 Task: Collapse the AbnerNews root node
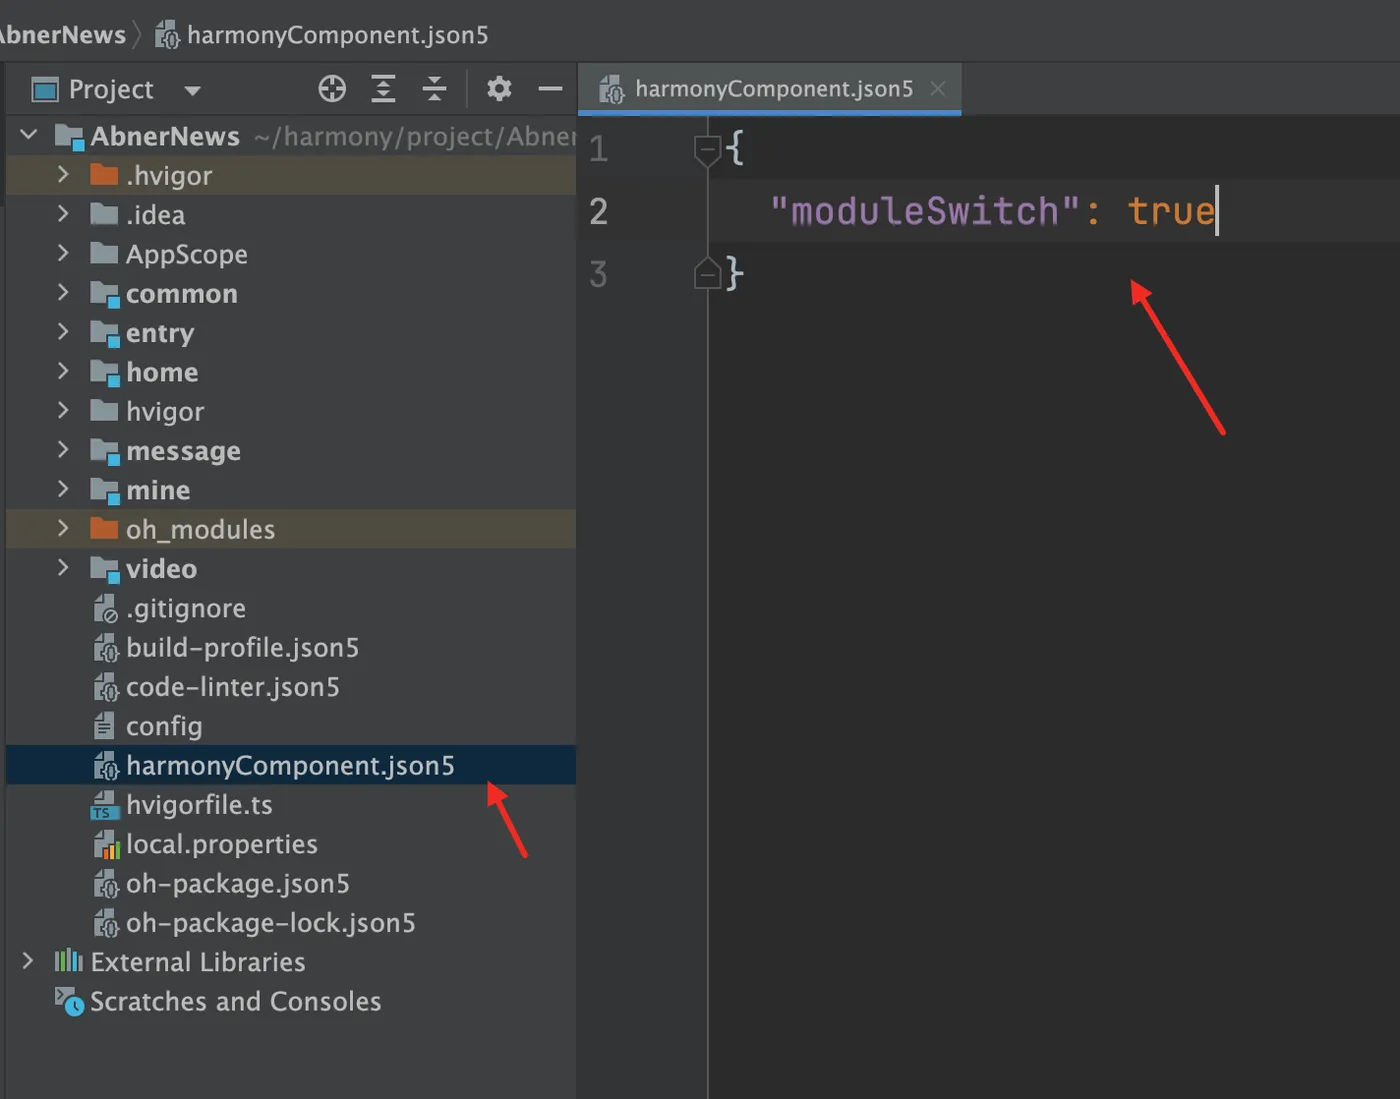point(29,135)
